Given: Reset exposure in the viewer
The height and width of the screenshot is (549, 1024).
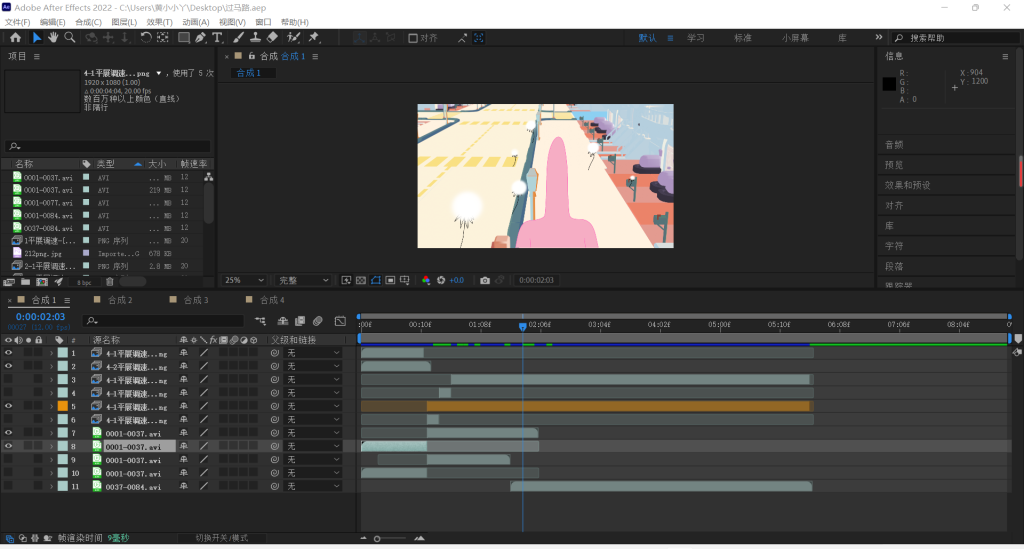Looking at the screenshot, I should point(441,280).
